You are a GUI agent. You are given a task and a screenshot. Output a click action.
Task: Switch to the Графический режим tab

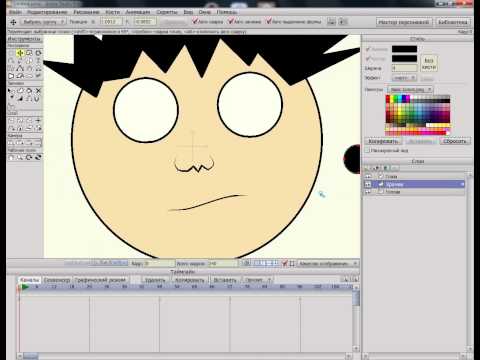(100, 280)
